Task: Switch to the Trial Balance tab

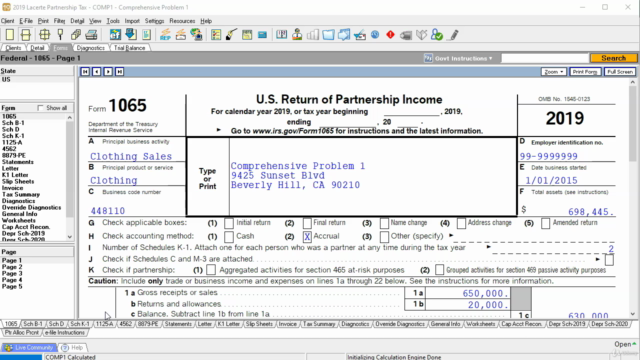Action: [129, 48]
